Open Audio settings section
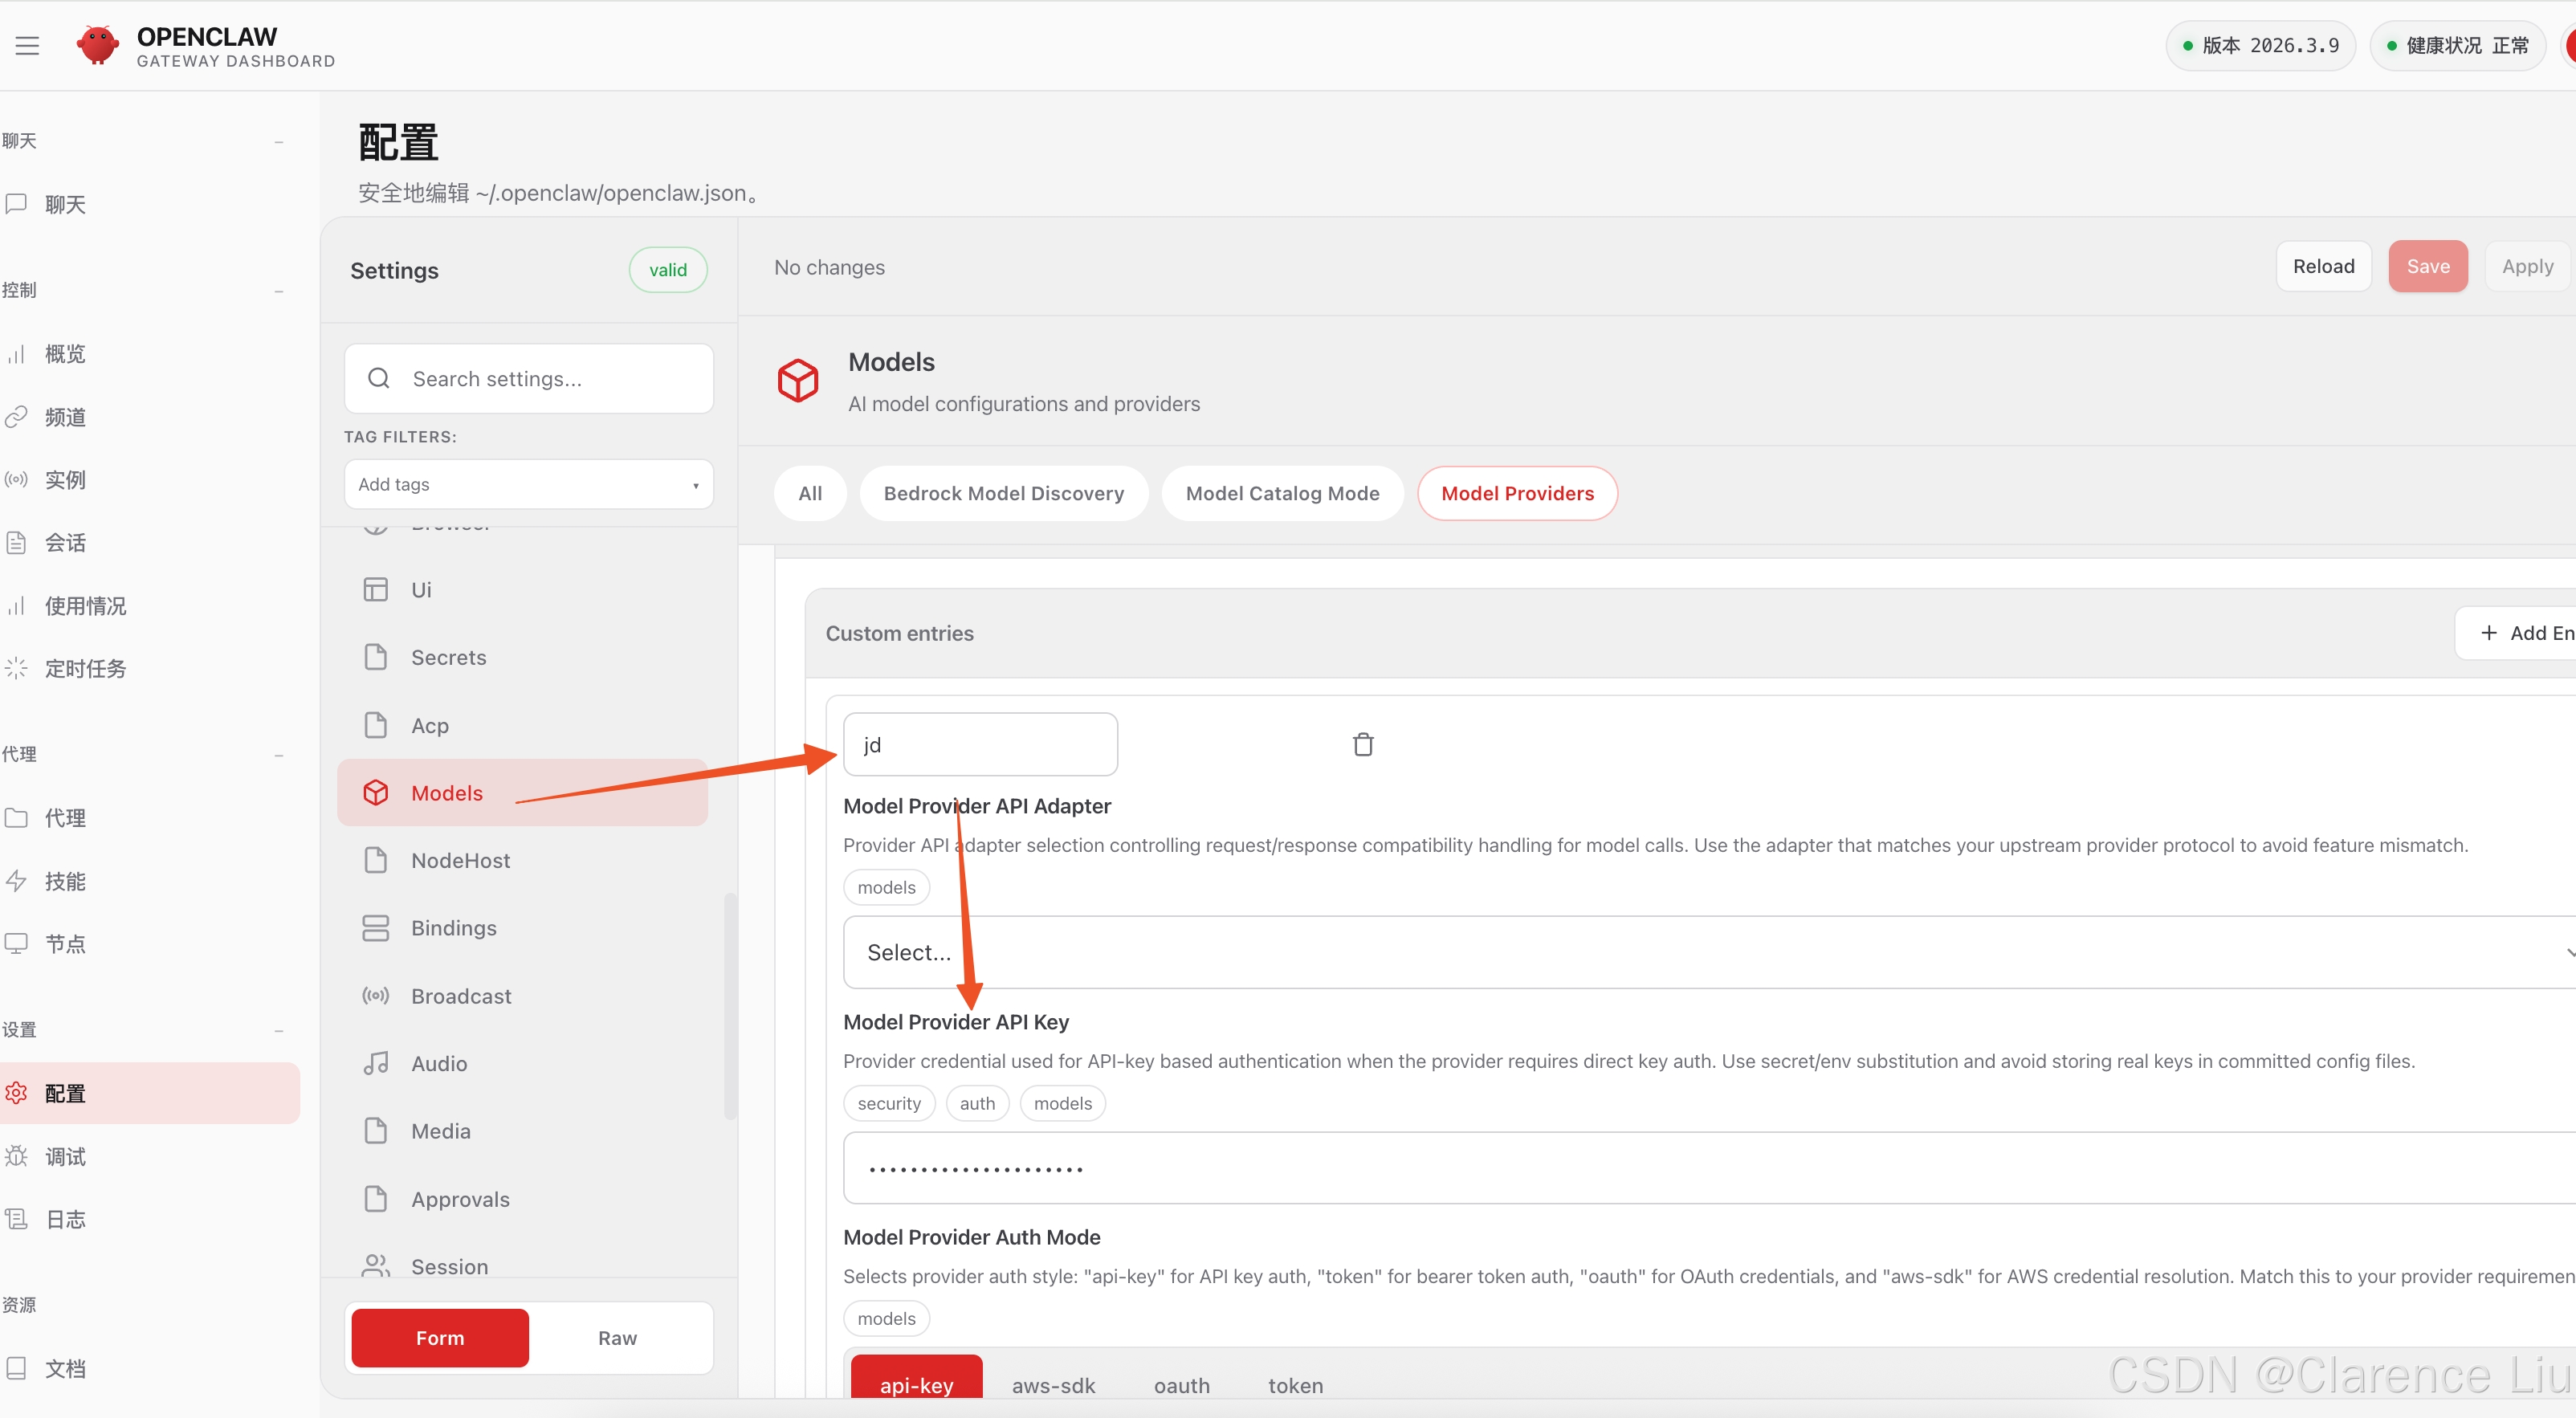Image resolution: width=2576 pixels, height=1418 pixels. [x=439, y=1063]
